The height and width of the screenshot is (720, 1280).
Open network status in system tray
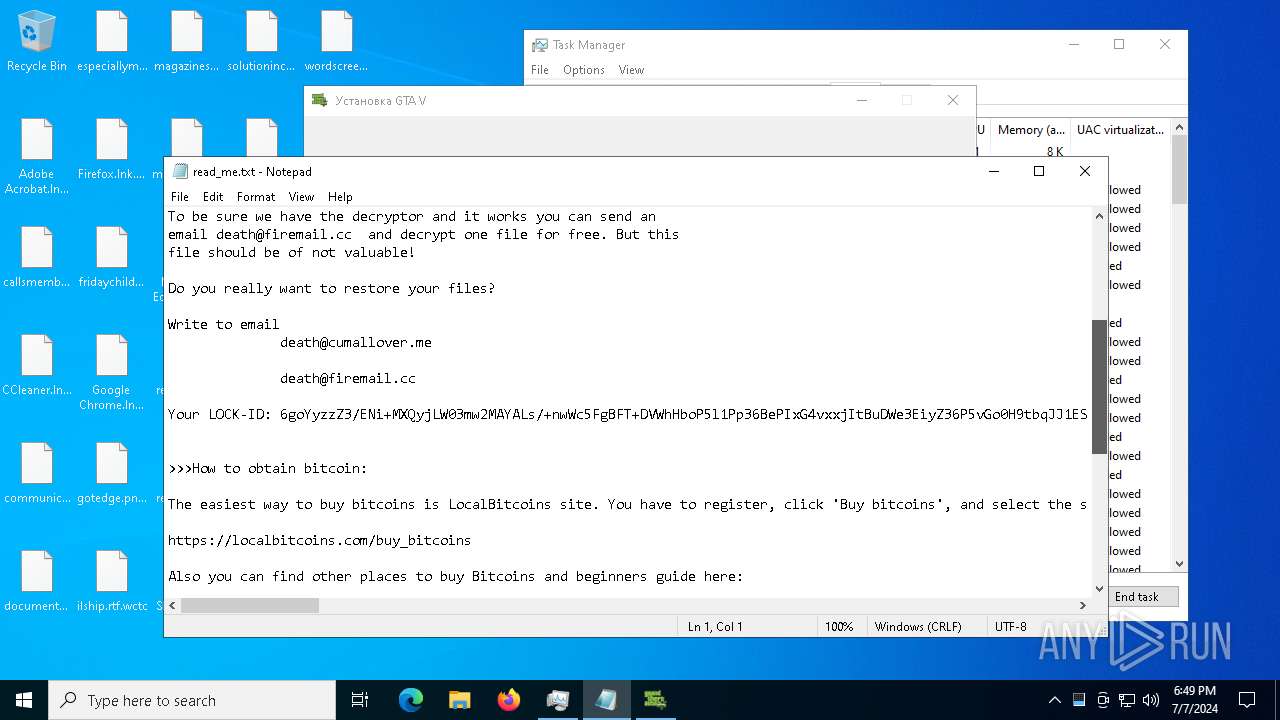click(x=1127, y=700)
